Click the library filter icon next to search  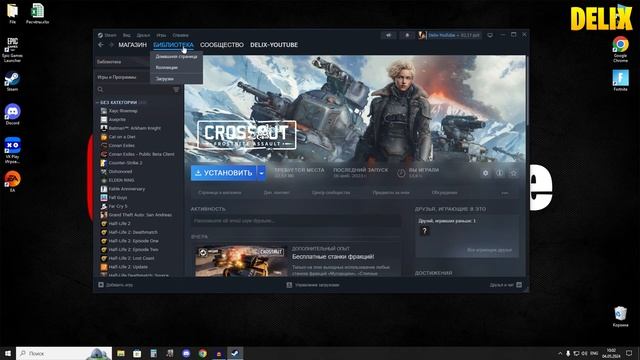point(176,89)
